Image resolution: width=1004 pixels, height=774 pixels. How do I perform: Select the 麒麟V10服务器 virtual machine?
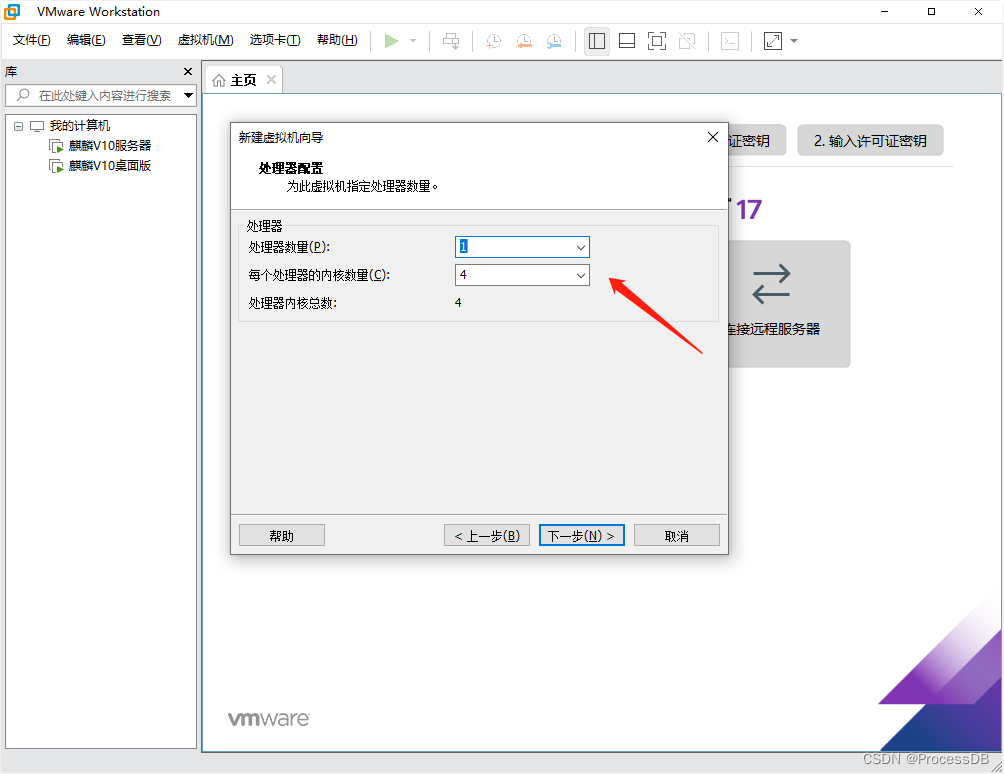click(109, 146)
